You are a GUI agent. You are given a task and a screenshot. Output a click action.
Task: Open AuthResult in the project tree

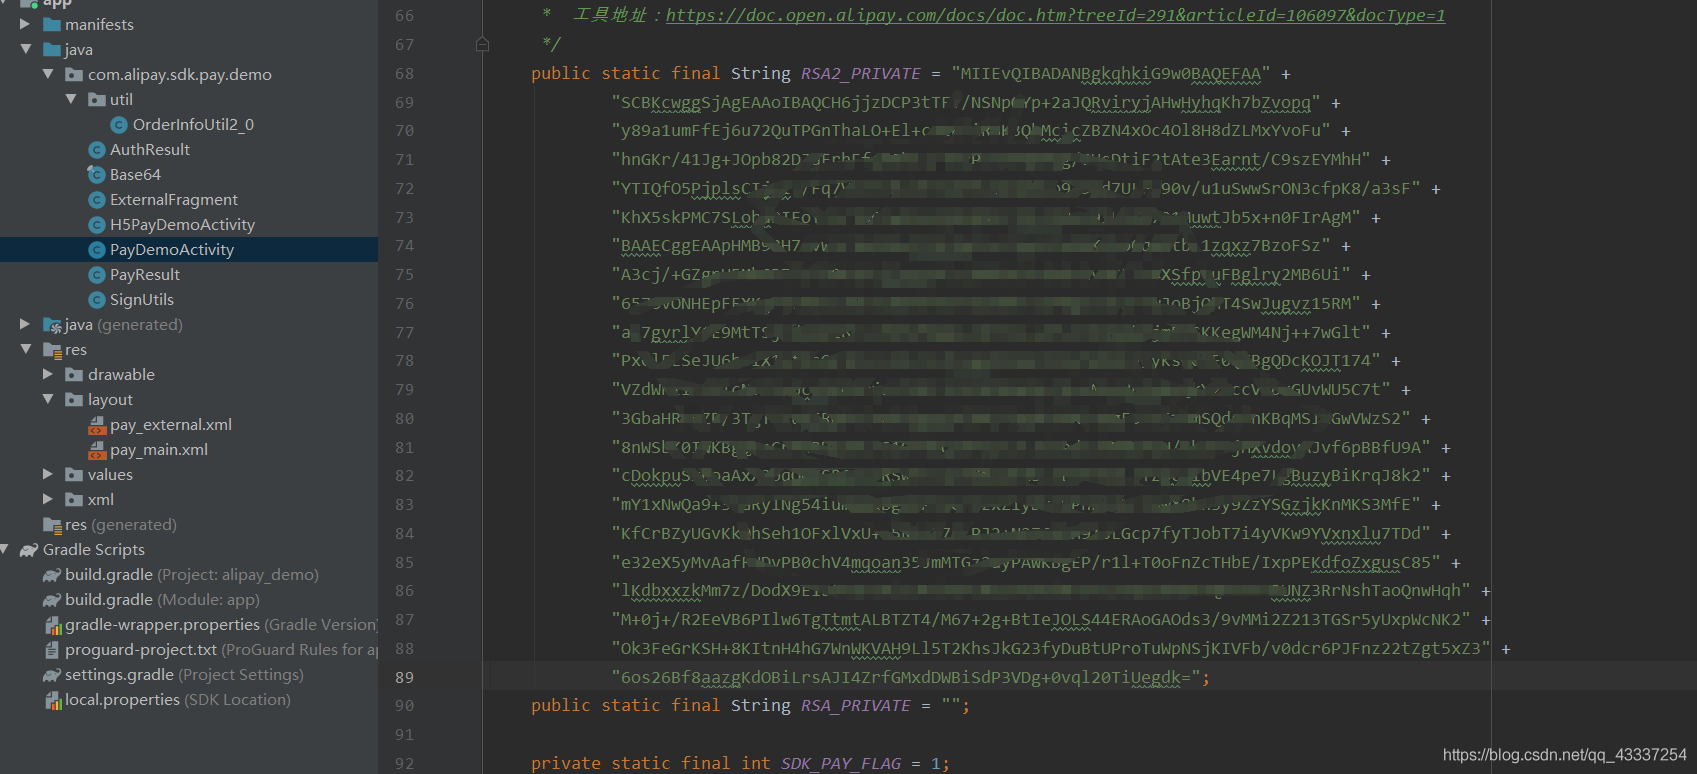150,150
